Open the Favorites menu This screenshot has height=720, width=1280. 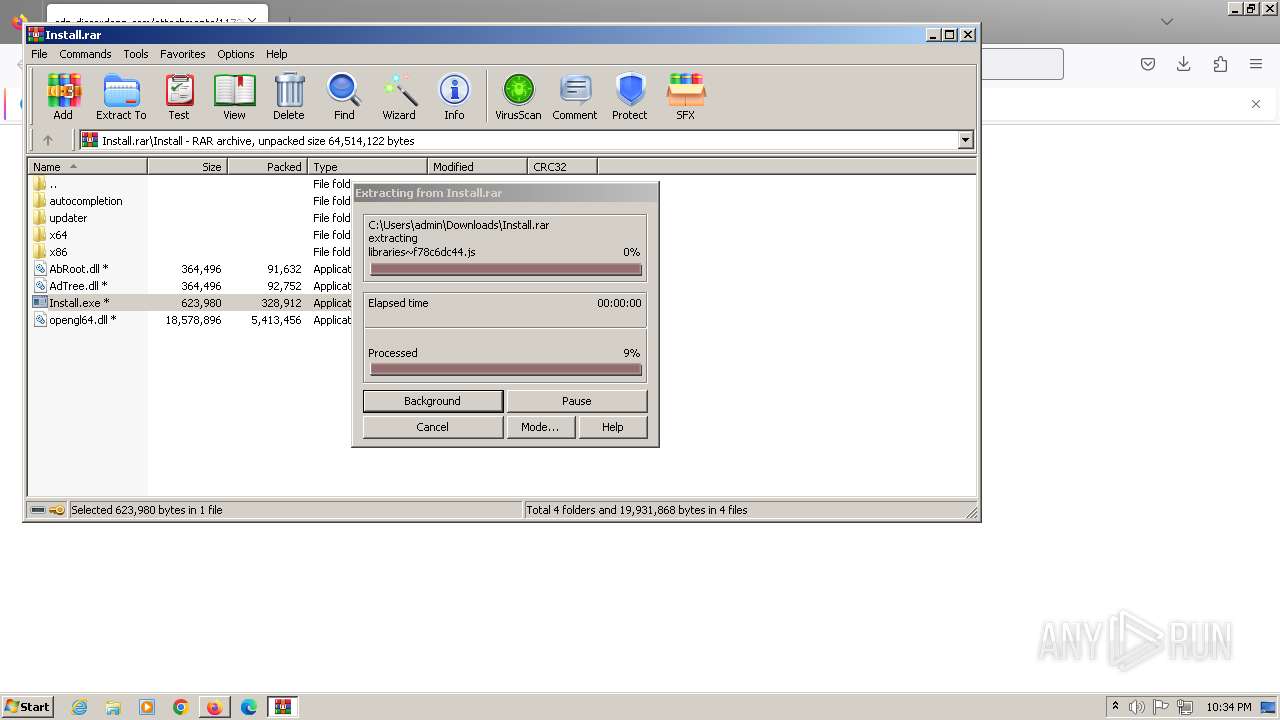[183, 54]
